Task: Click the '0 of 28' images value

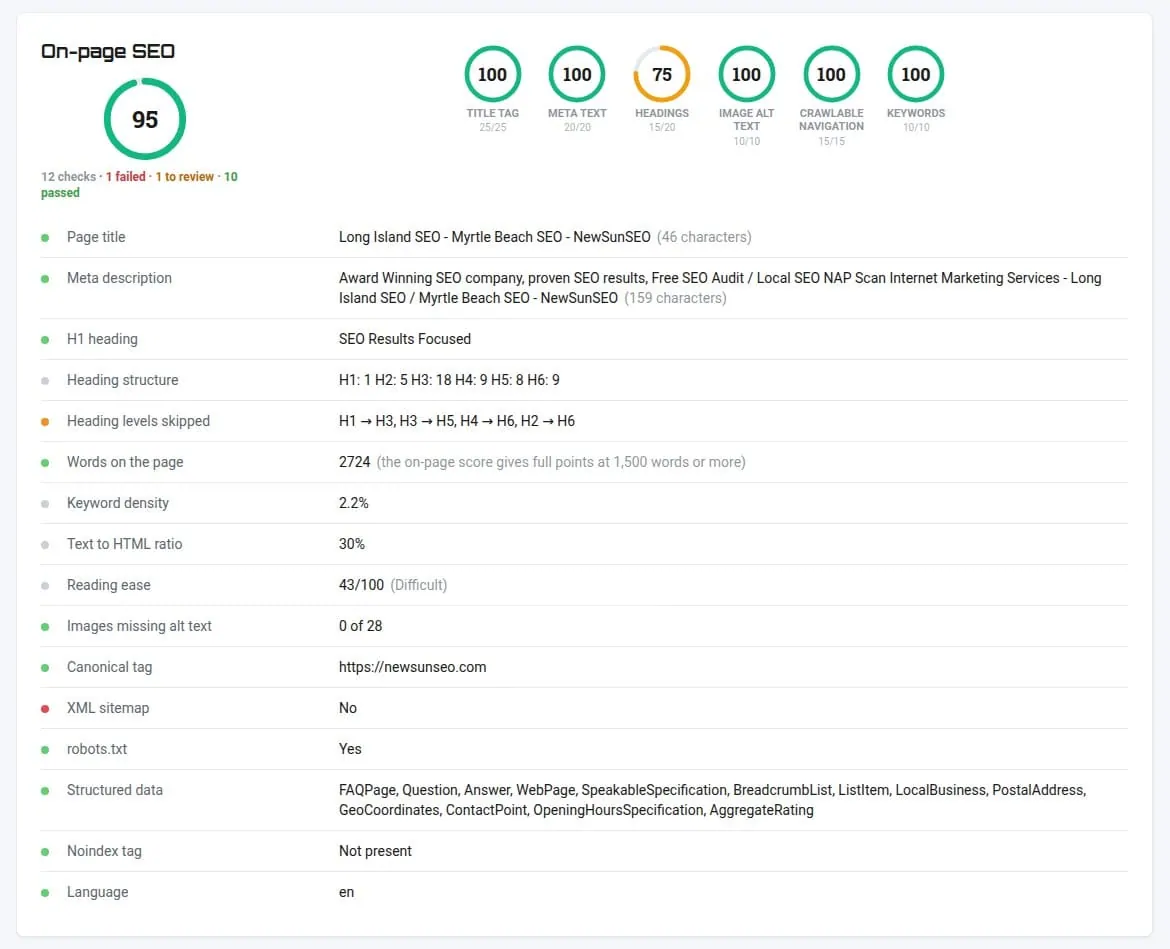Action: 360,627
